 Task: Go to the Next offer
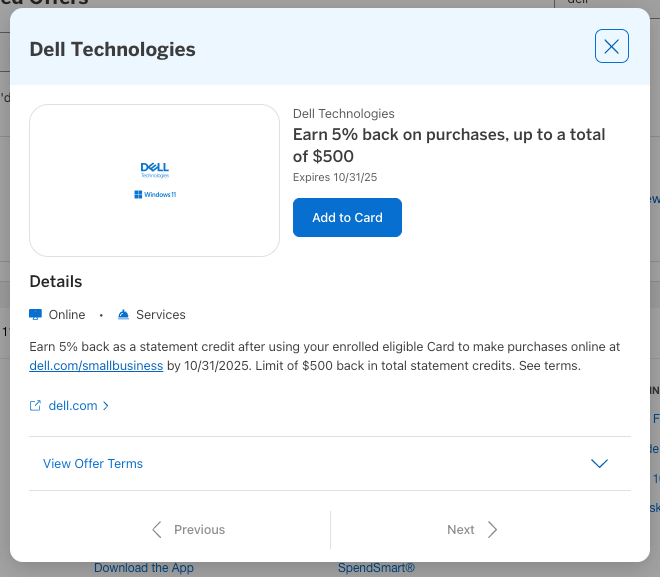[461, 530]
